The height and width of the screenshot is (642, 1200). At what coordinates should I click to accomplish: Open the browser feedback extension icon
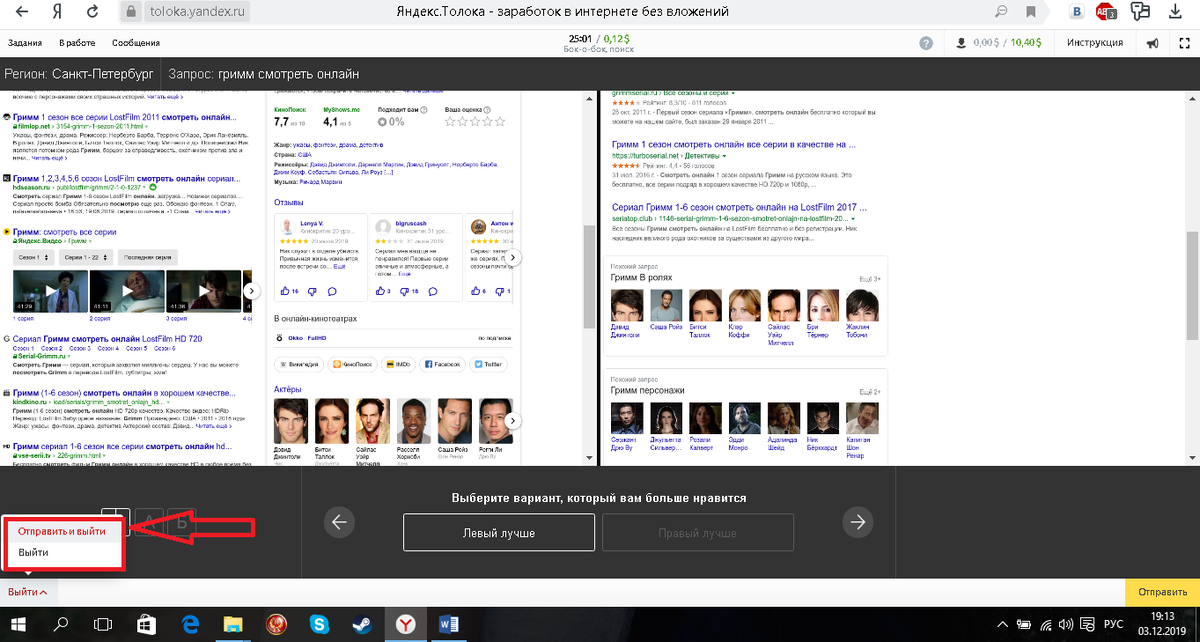point(1139,12)
